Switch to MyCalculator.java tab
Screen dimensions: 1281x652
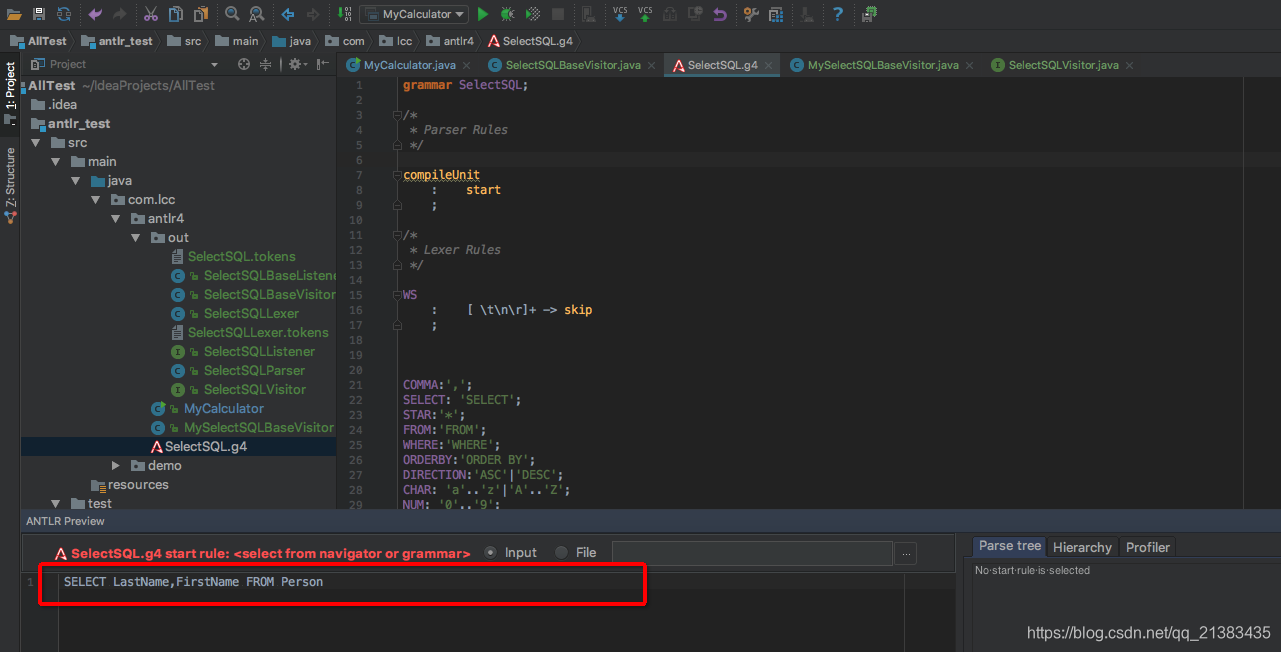409,65
